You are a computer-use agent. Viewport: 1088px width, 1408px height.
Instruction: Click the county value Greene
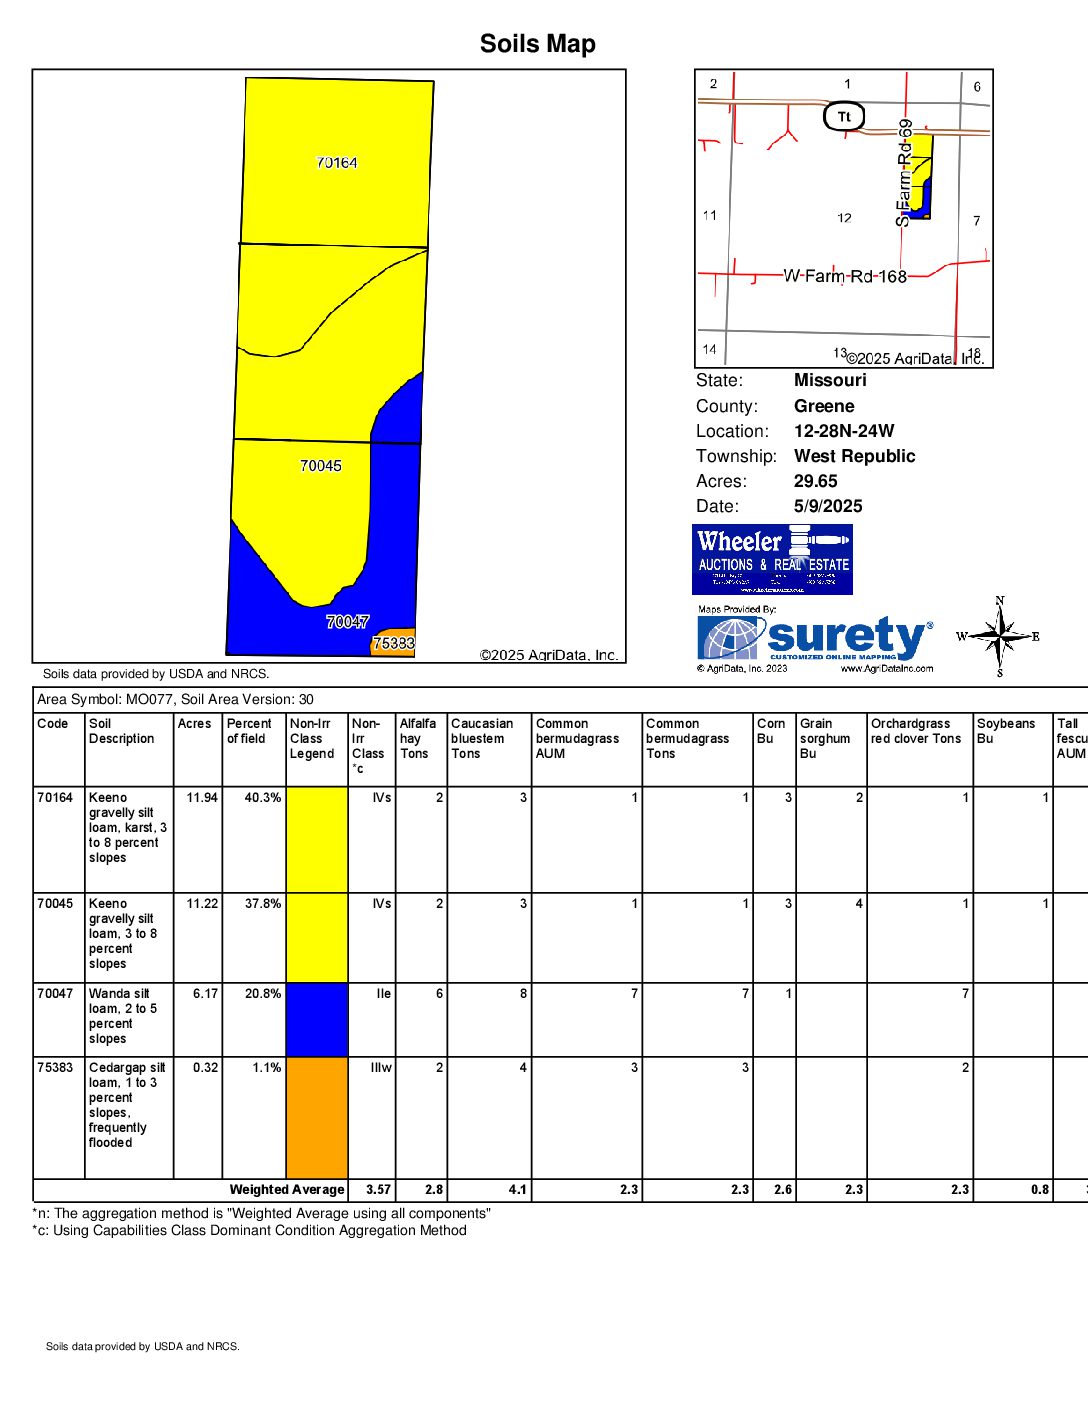tap(824, 406)
